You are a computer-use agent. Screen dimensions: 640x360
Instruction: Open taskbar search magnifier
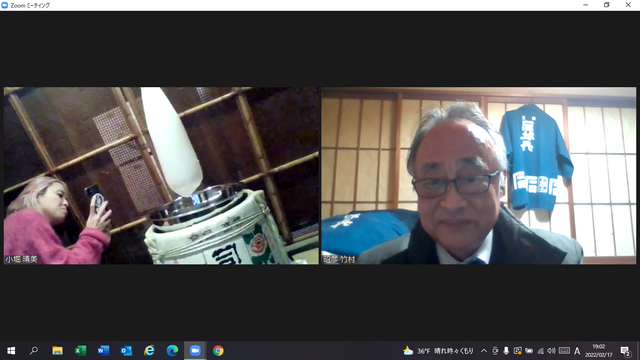[x=34, y=351]
